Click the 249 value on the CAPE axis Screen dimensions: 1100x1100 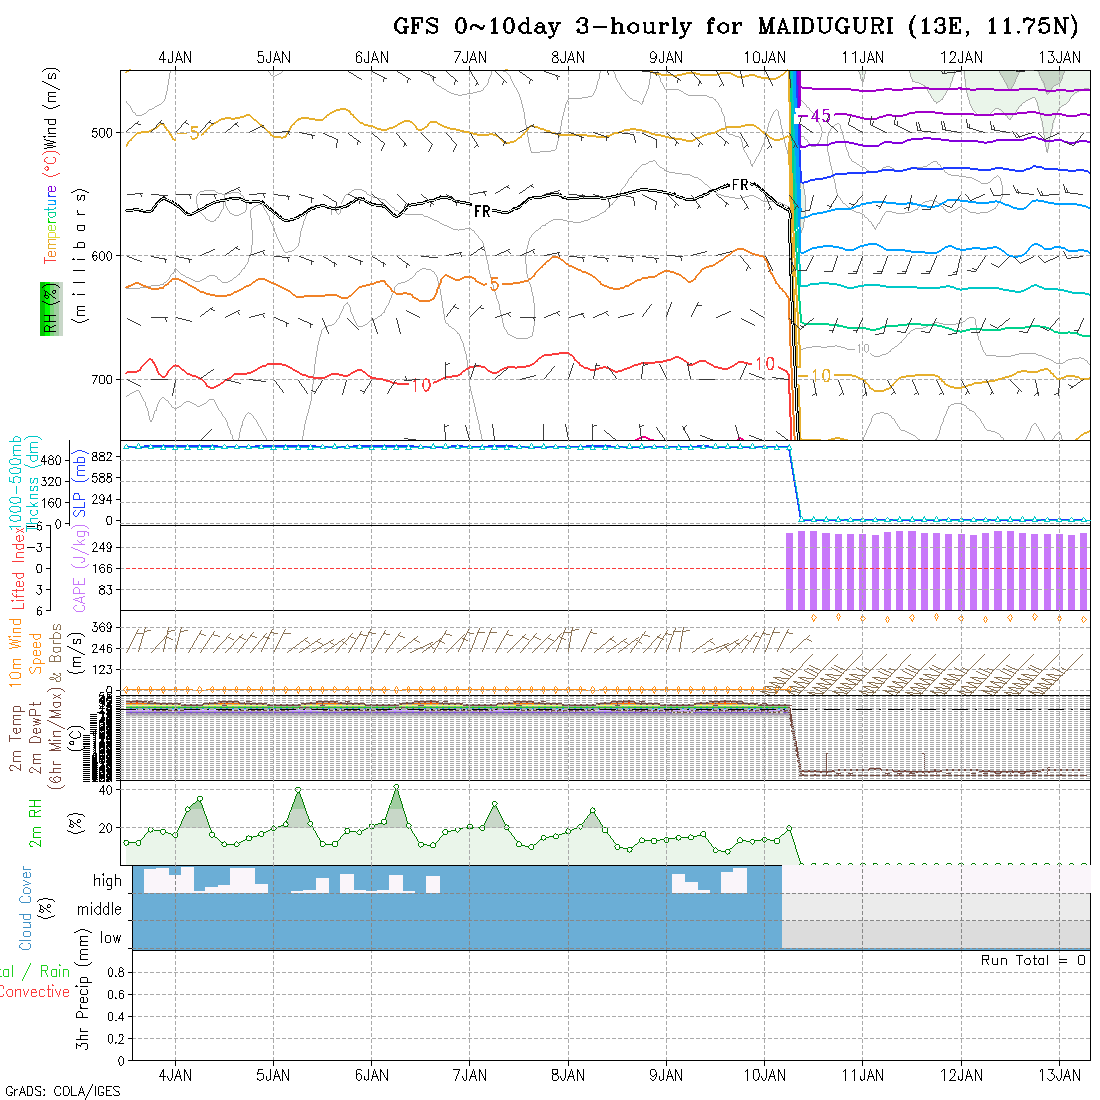pyautogui.click(x=102, y=547)
